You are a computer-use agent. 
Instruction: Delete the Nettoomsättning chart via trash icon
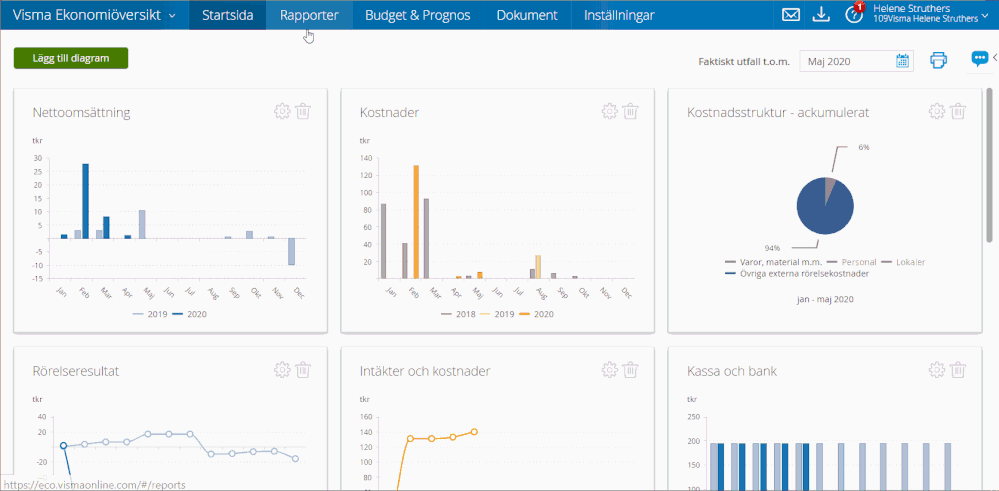click(x=303, y=111)
